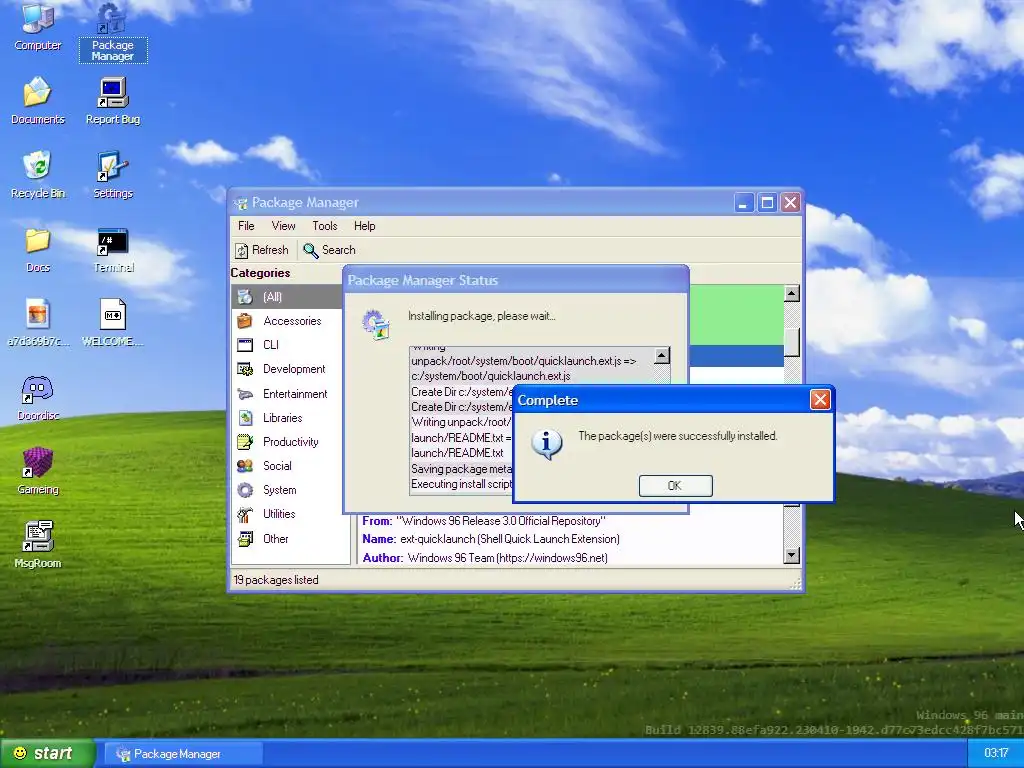
Task: Click the Libraries category icon
Action: (245, 418)
